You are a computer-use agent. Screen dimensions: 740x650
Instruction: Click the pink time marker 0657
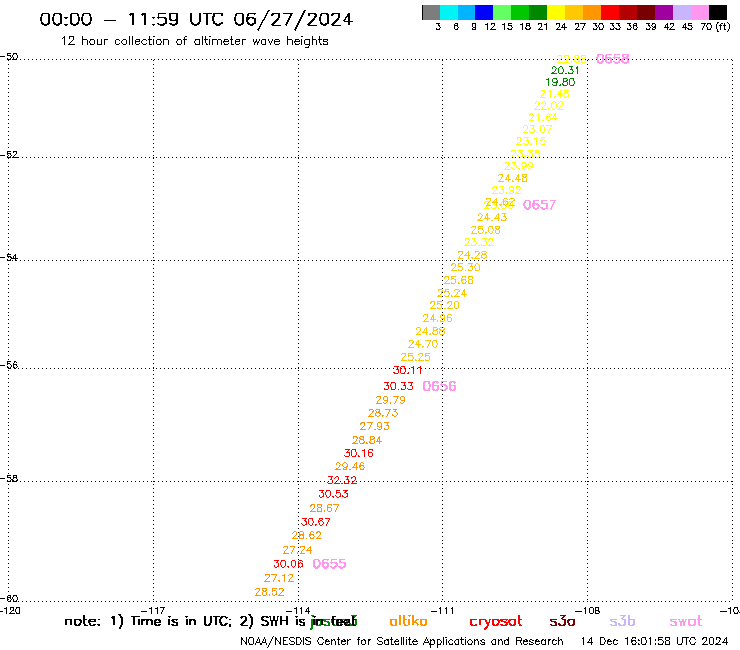point(539,205)
